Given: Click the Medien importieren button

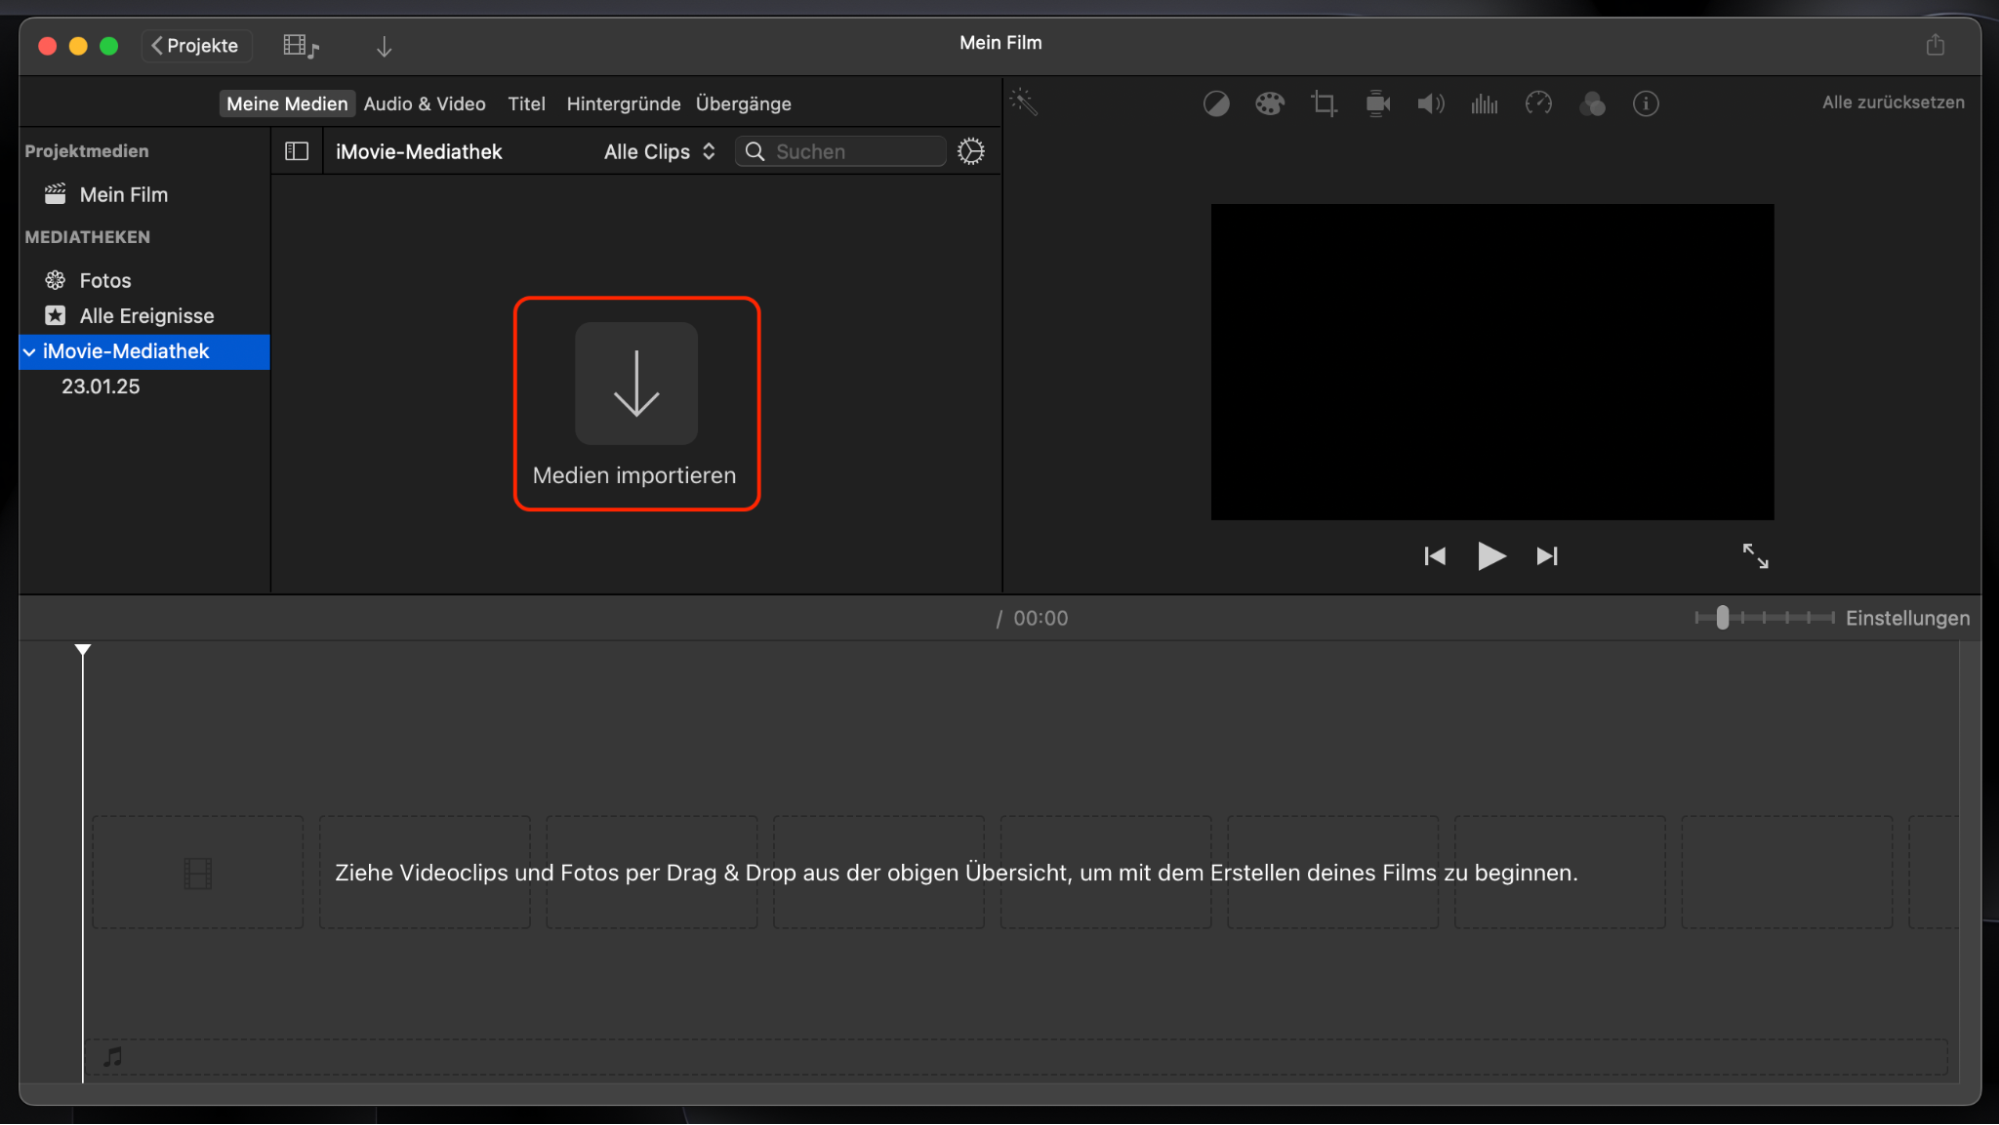Looking at the screenshot, I should tap(636, 404).
